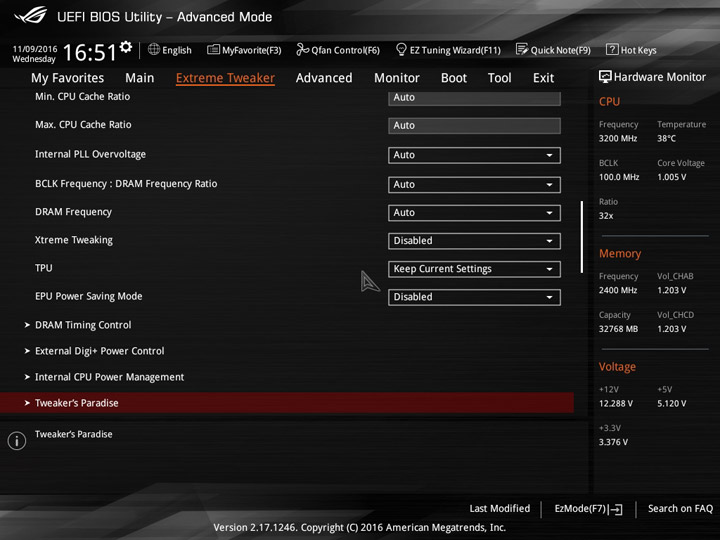Click the TPU setting label
The image size is (720, 540).
tap(44, 268)
